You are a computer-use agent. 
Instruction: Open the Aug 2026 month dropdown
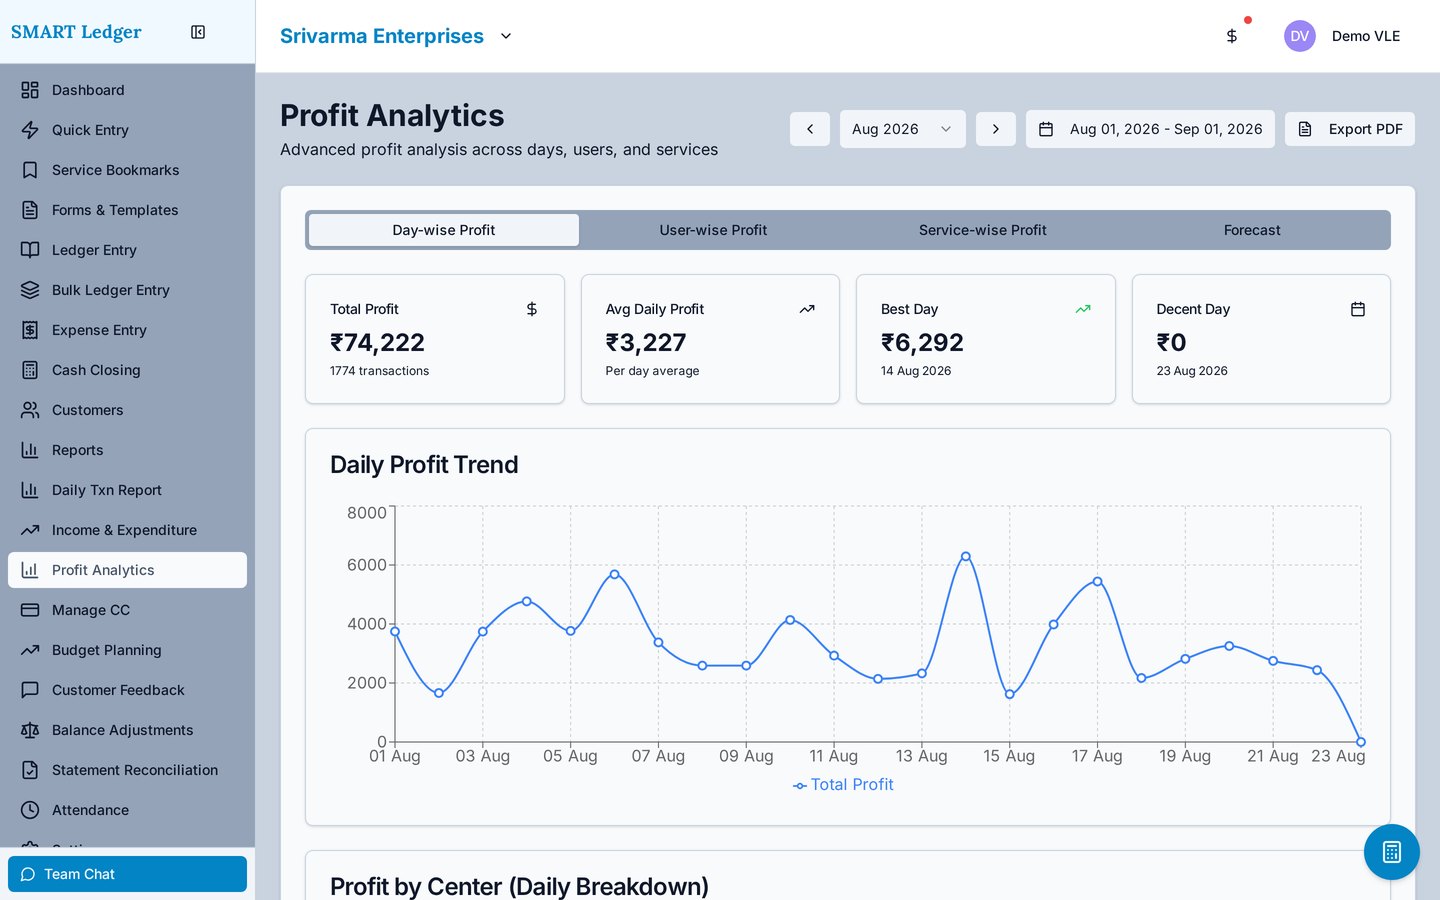tap(903, 129)
